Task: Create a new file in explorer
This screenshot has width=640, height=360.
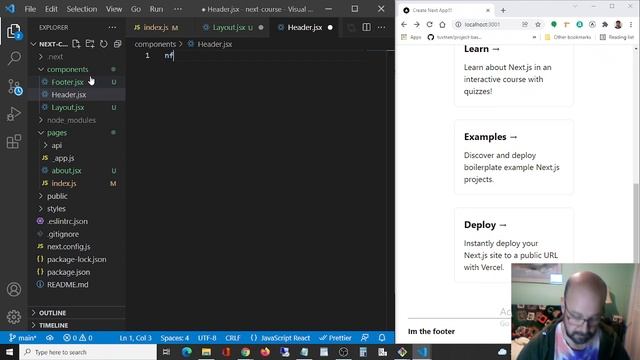Action: 76,44
